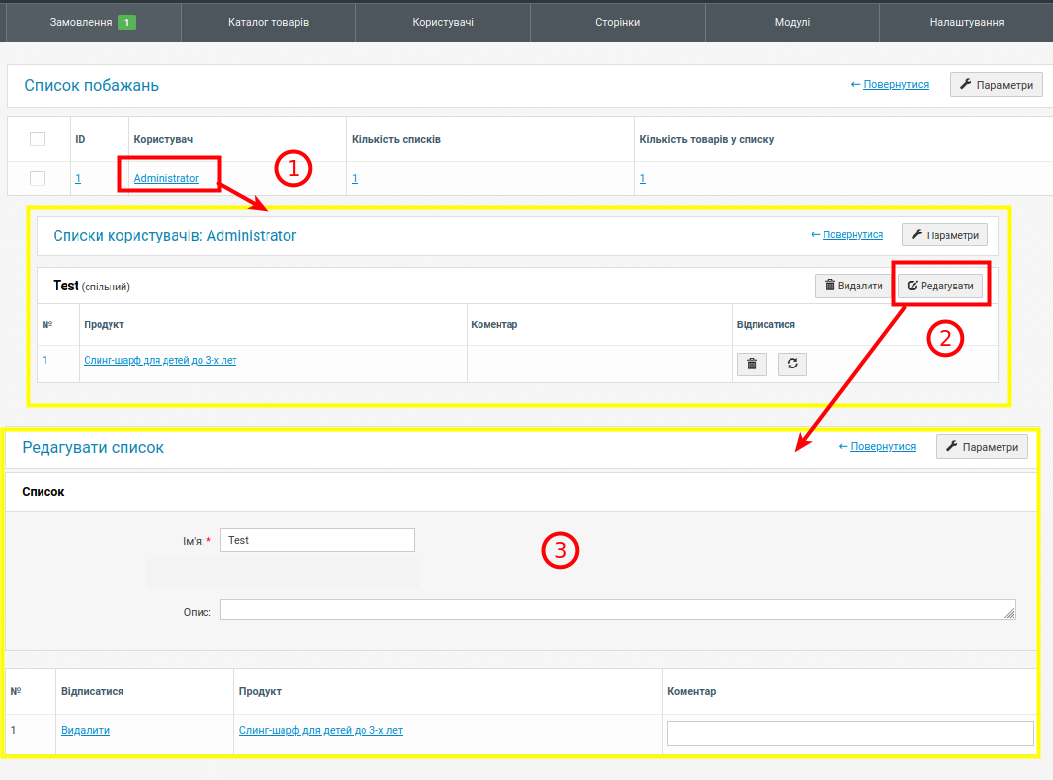1053x780 pixels.
Task: Click the Редагувати button for Test list
Action: click(940, 286)
